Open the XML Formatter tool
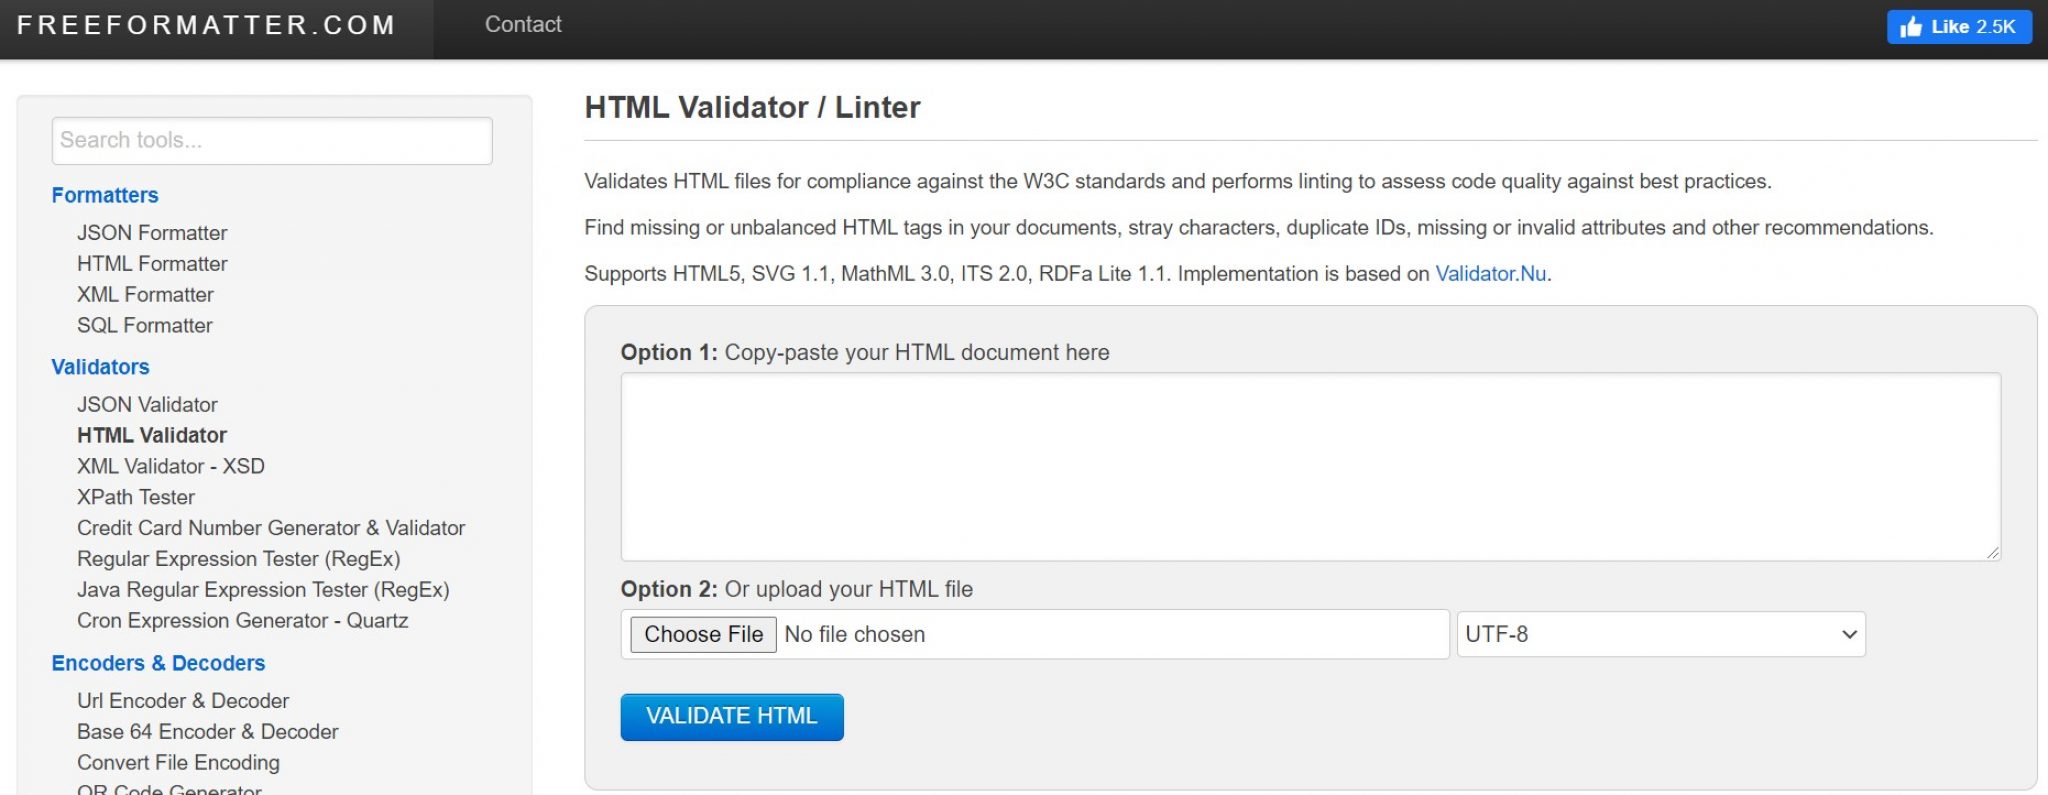 coord(145,295)
